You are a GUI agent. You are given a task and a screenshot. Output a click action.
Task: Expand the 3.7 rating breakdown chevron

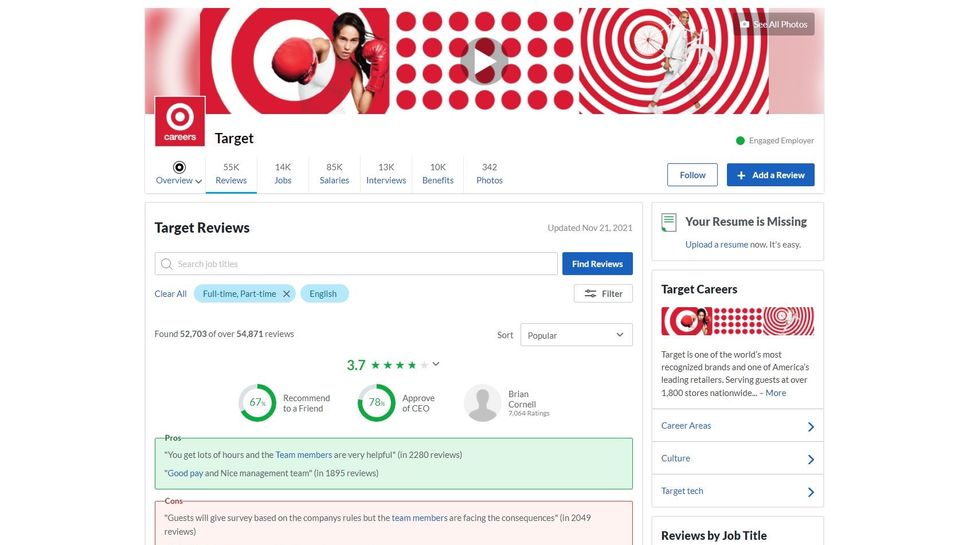click(x=436, y=364)
